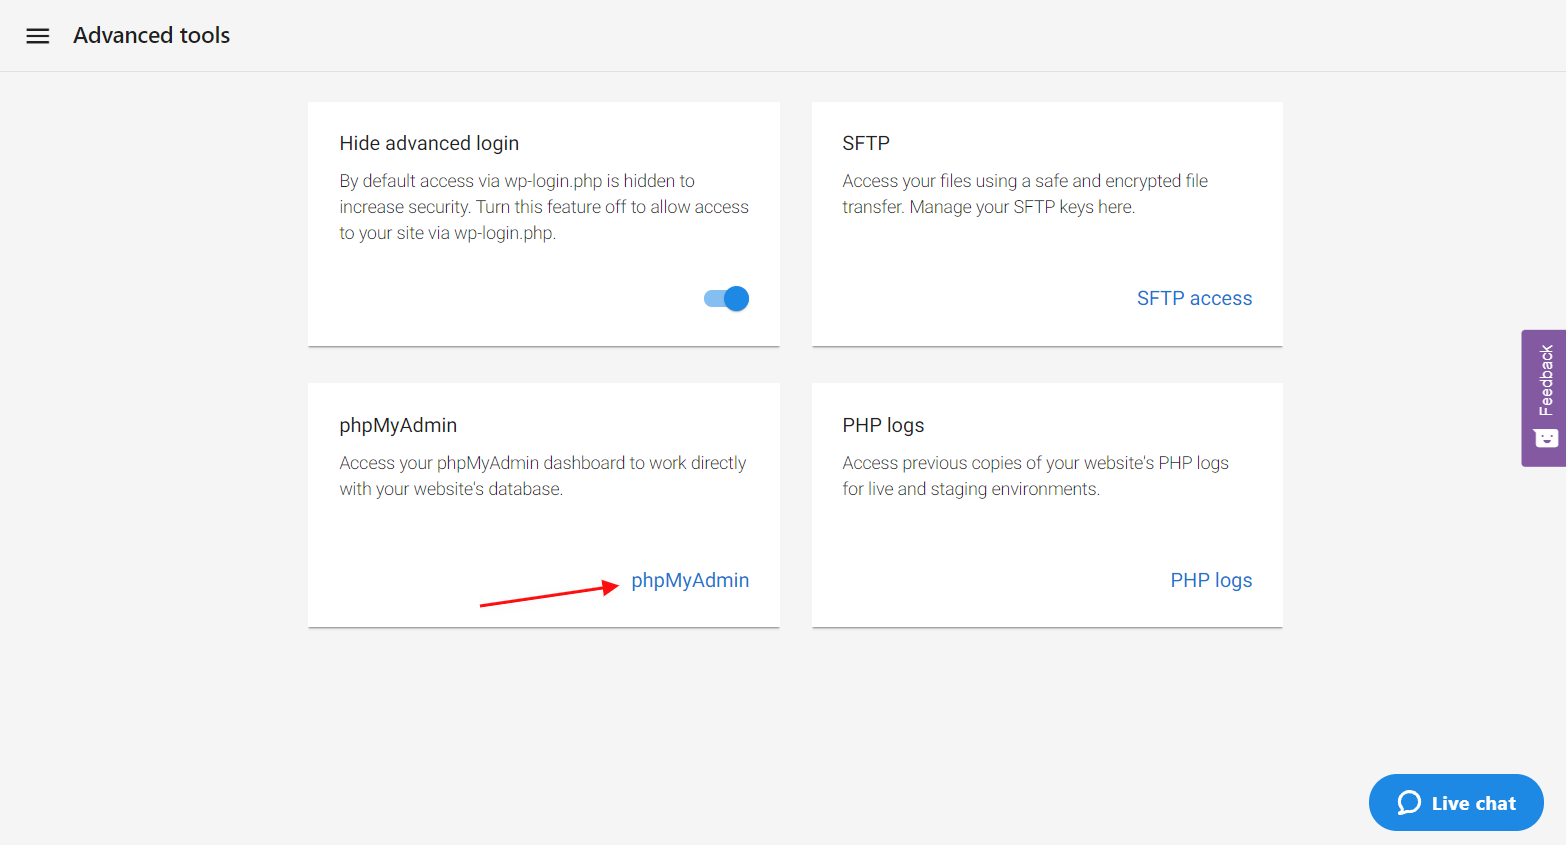
Task: Open the PHP logs link
Action: tap(1211, 580)
